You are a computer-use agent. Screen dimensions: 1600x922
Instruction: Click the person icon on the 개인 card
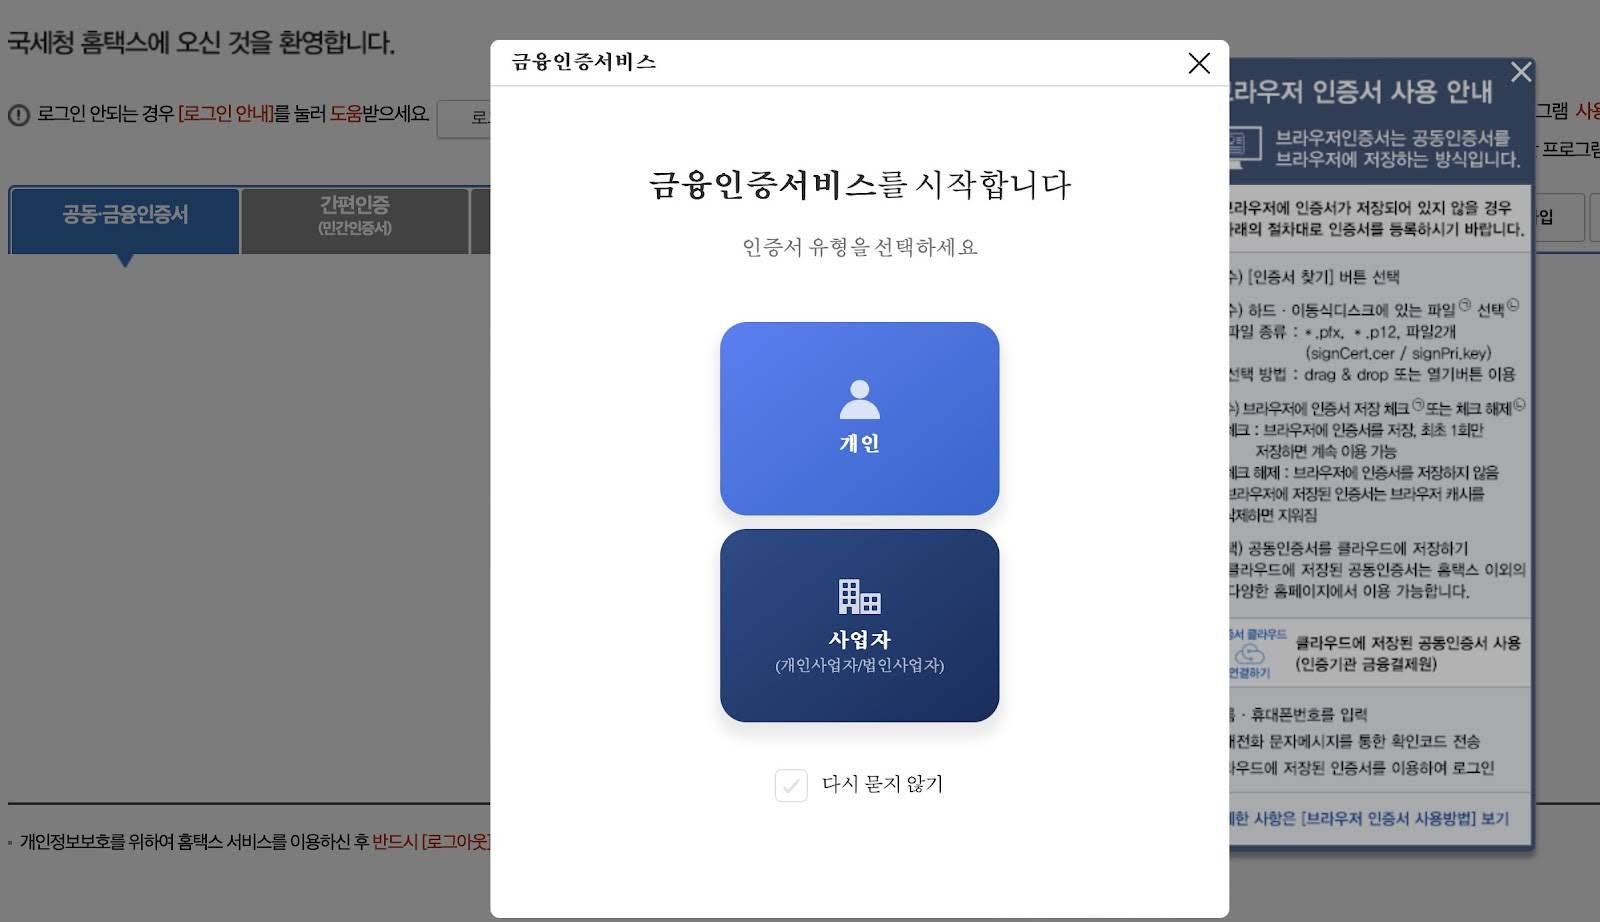pyautogui.click(x=859, y=400)
